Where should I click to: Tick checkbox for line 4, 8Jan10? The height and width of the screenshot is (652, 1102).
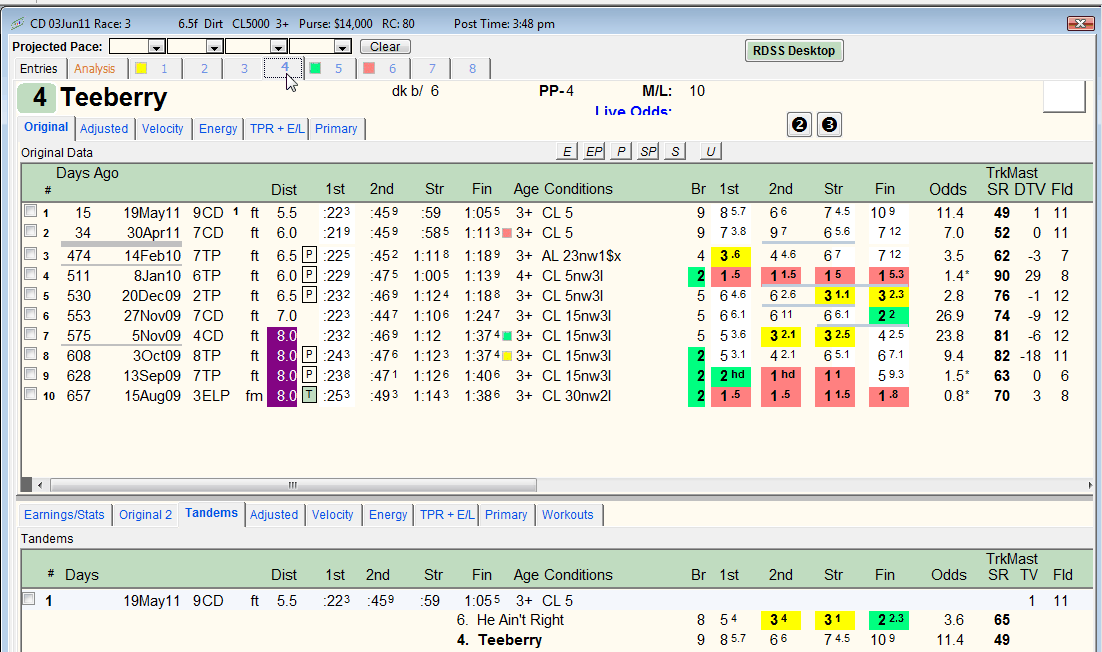[x=30, y=273]
